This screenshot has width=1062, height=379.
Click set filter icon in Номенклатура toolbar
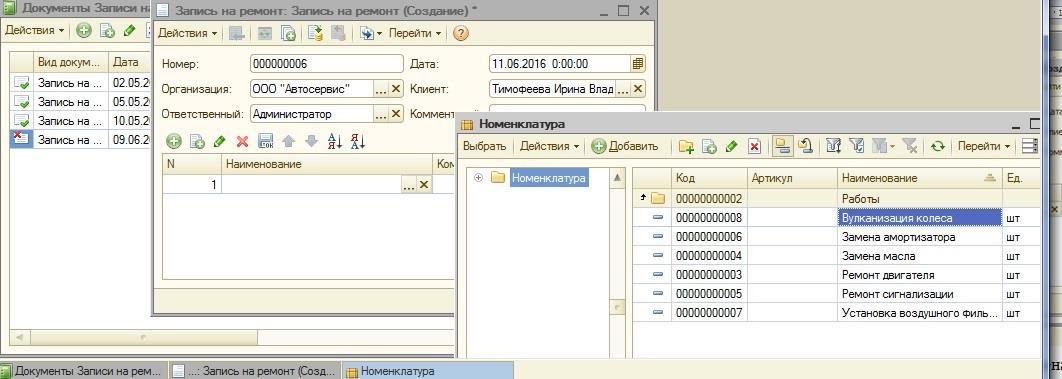pyautogui.click(x=834, y=146)
